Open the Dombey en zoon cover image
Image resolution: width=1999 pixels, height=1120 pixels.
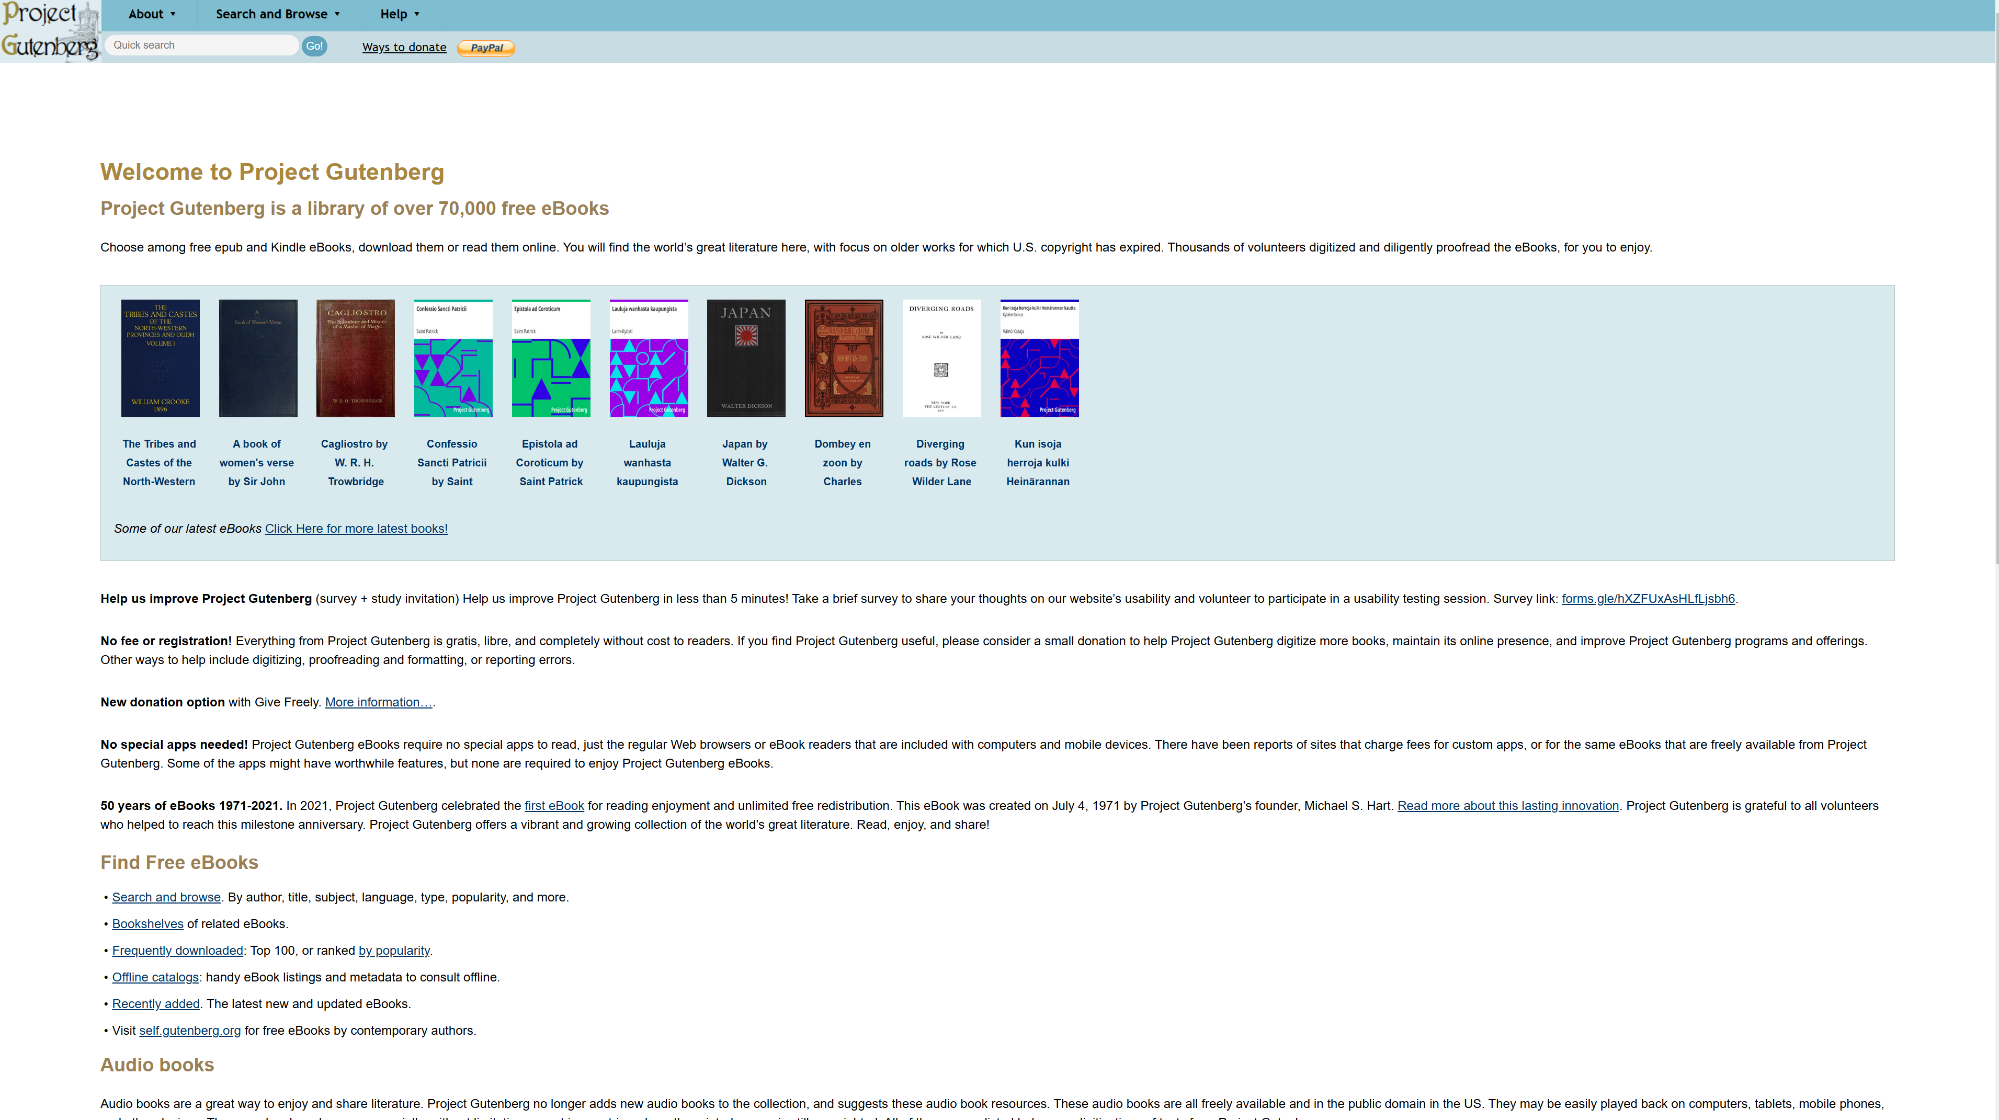pos(843,358)
